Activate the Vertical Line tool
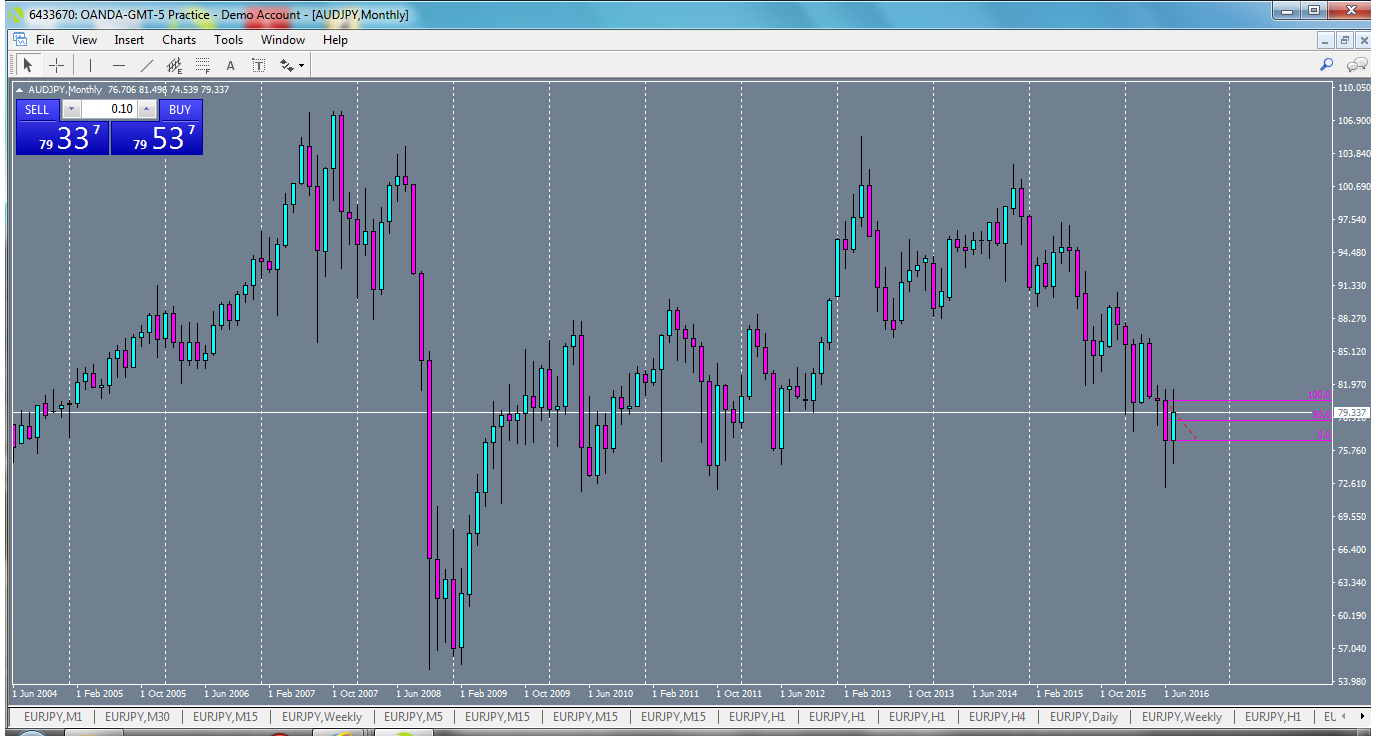The image size is (1382, 736). pyautogui.click(x=90, y=64)
